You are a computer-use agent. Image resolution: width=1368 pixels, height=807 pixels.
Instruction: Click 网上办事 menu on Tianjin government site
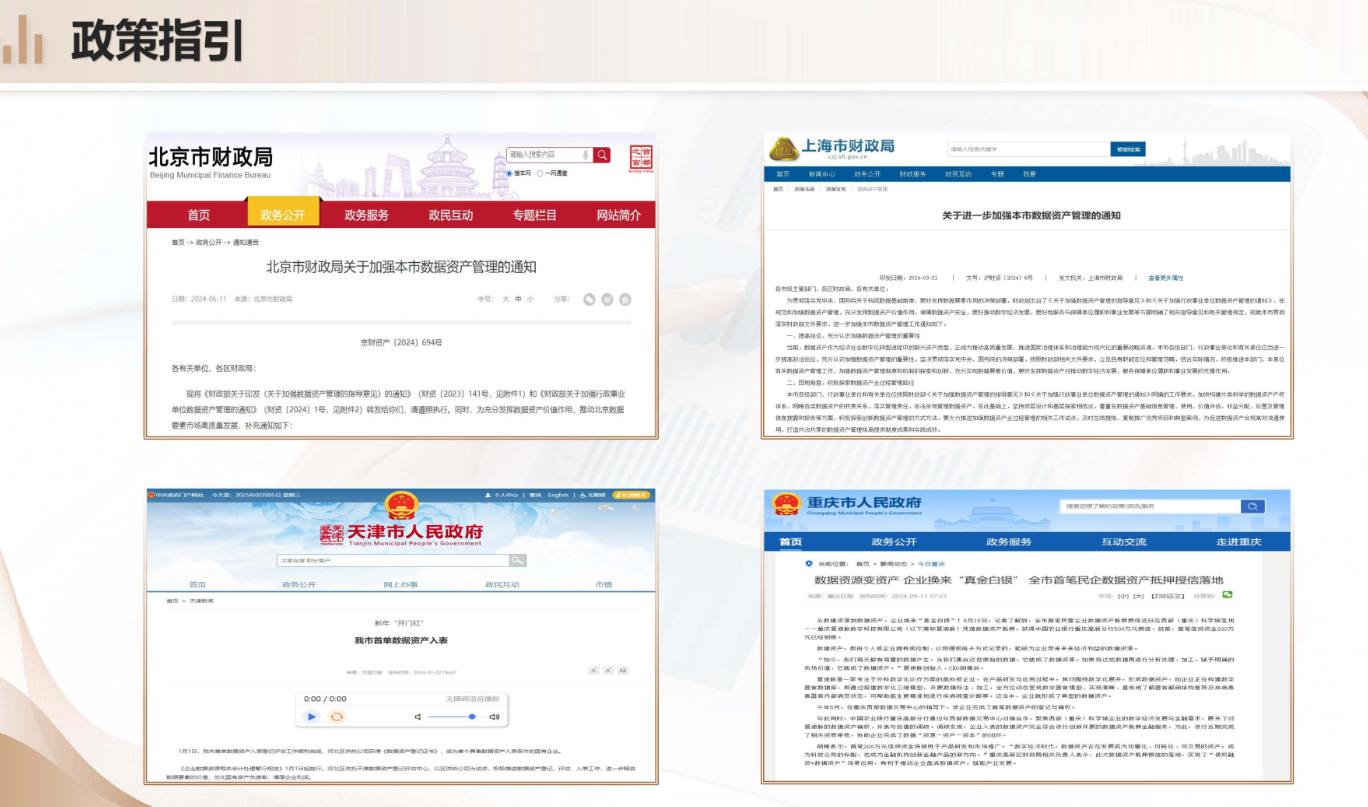pos(399,585)
